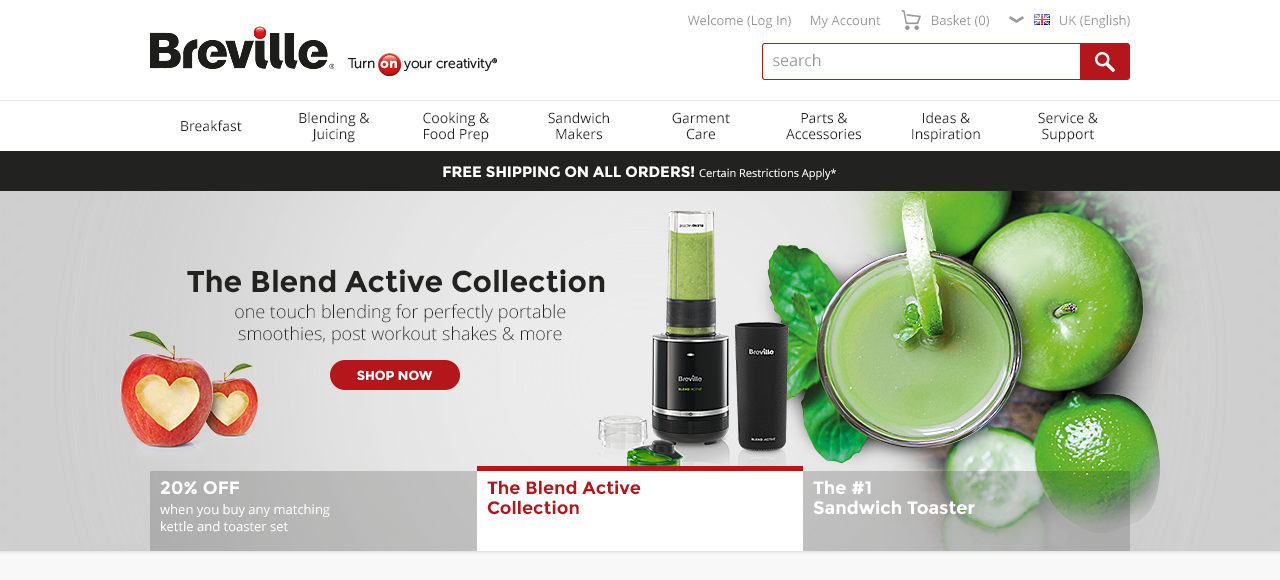The image size is (1280, 580).
Task: Go to Parts & Accessories
Action: (824, 126)
